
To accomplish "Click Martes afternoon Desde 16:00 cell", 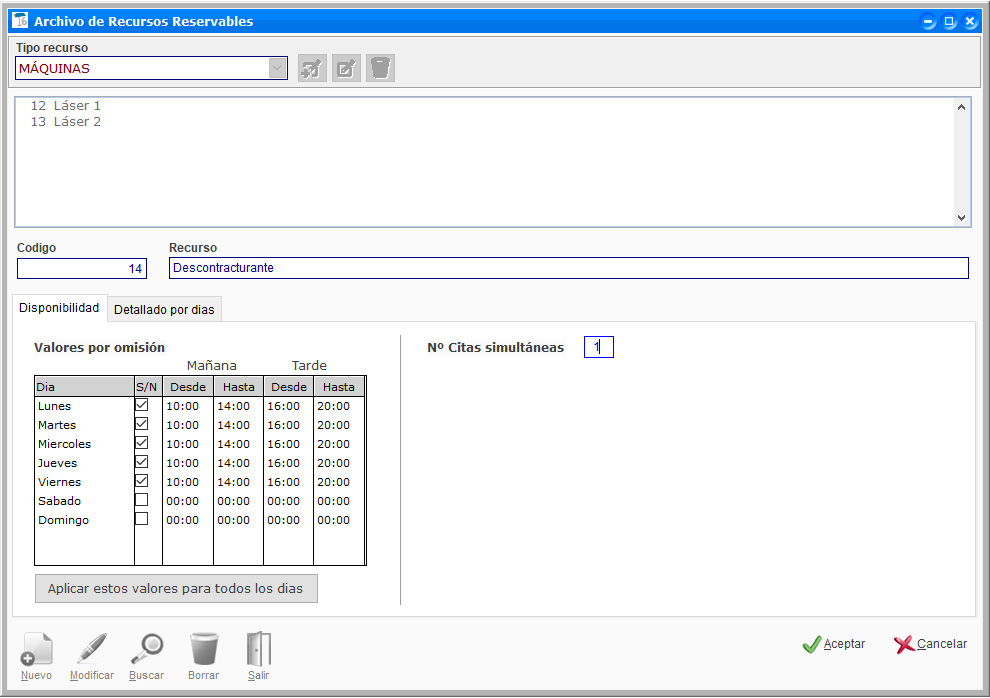I will coord(289,425).
